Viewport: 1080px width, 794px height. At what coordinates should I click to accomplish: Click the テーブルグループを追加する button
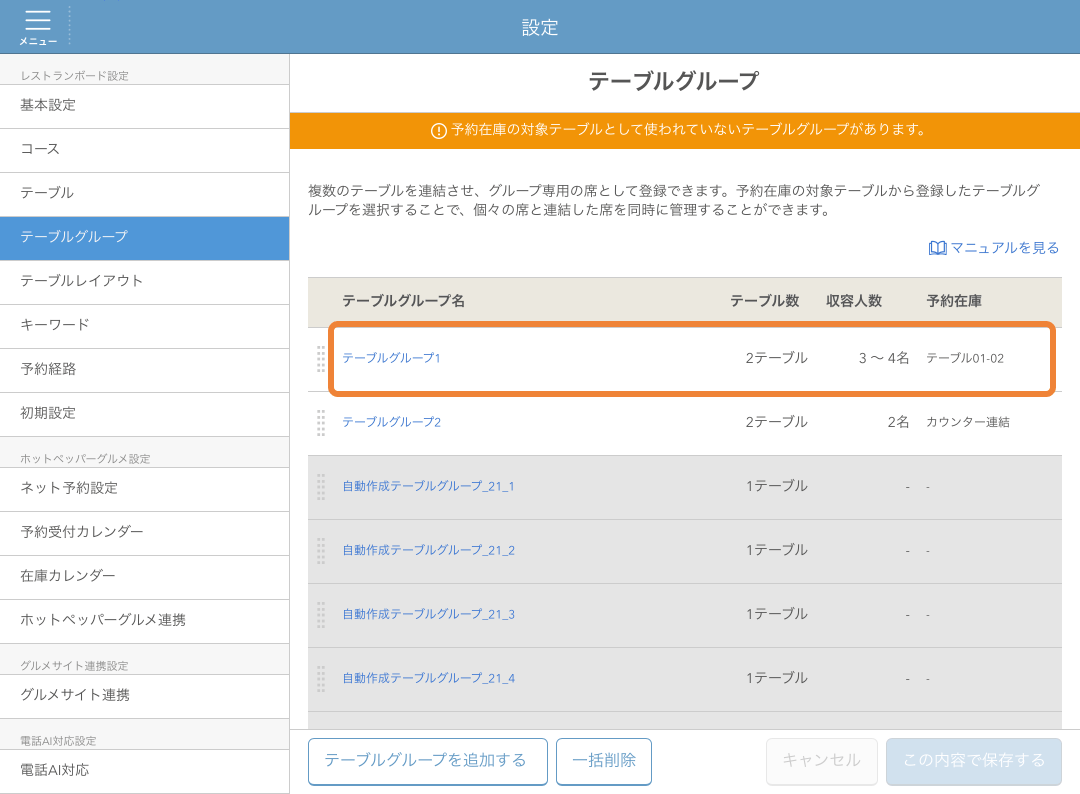coord(427,761)
